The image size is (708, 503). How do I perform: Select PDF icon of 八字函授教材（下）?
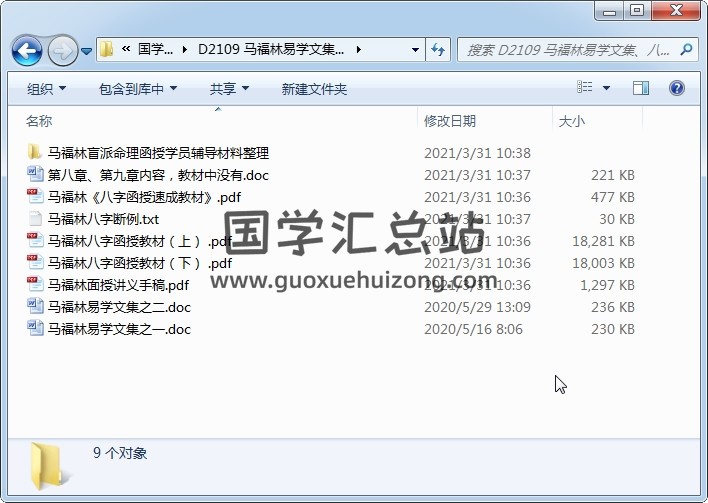pos(35,262)
